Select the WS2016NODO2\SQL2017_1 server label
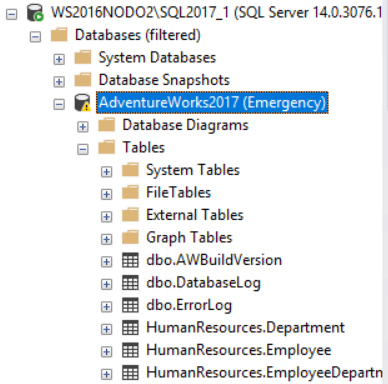The height and width of the screenshot is (384, 388). click(217, 13)
